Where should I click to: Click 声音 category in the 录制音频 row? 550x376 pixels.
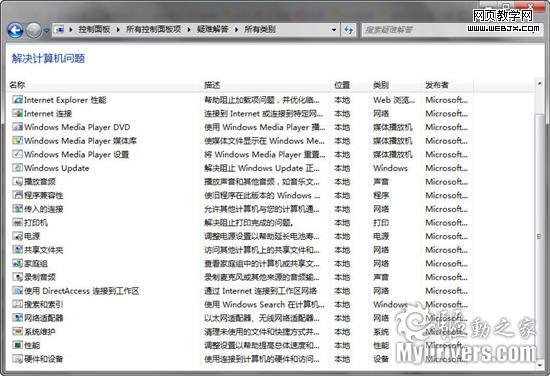pyautogui.click(x=381, y=277)
